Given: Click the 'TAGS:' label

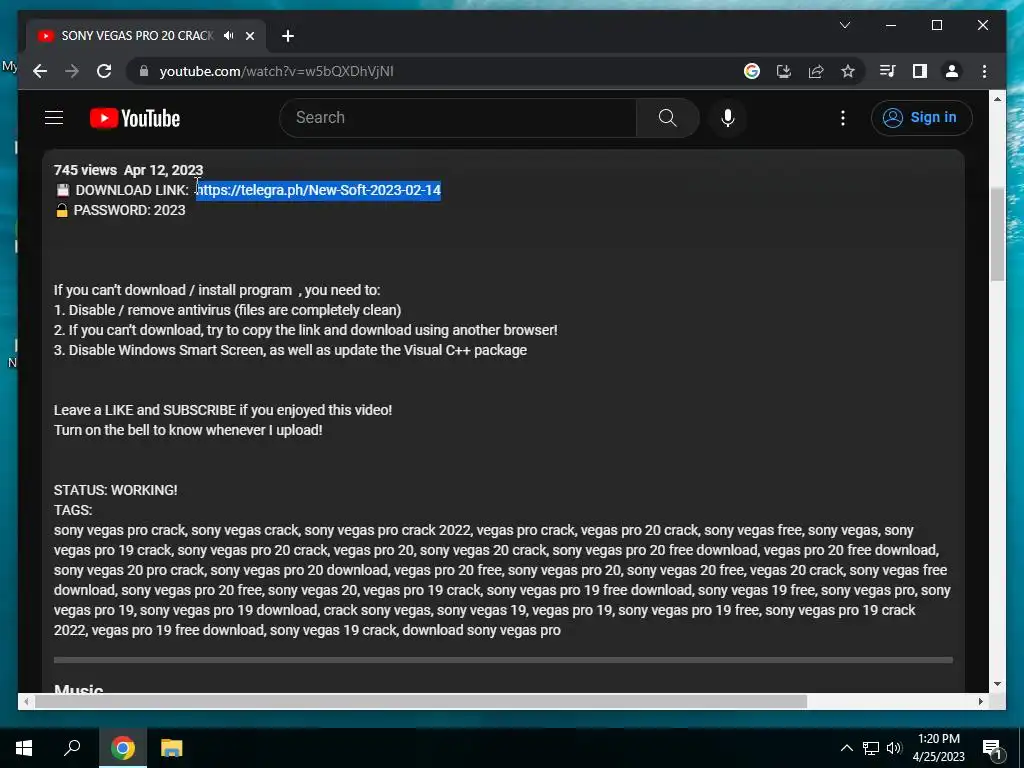Looking at the screenshot, I should [x=72, y=510].
